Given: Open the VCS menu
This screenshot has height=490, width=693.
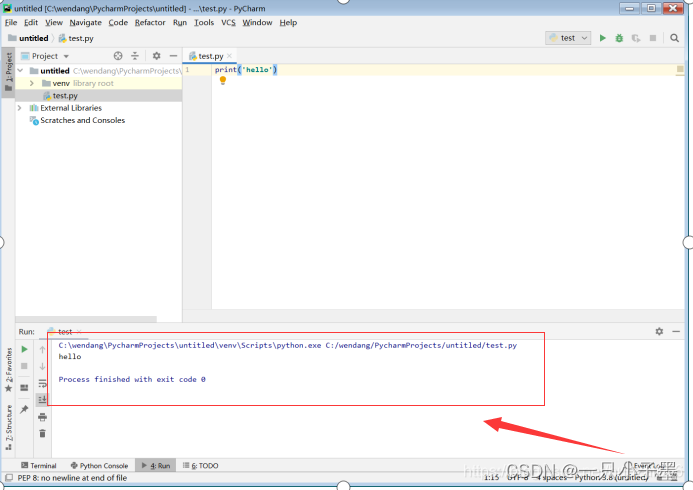Looking at the screenshot, I should [228, 23].
